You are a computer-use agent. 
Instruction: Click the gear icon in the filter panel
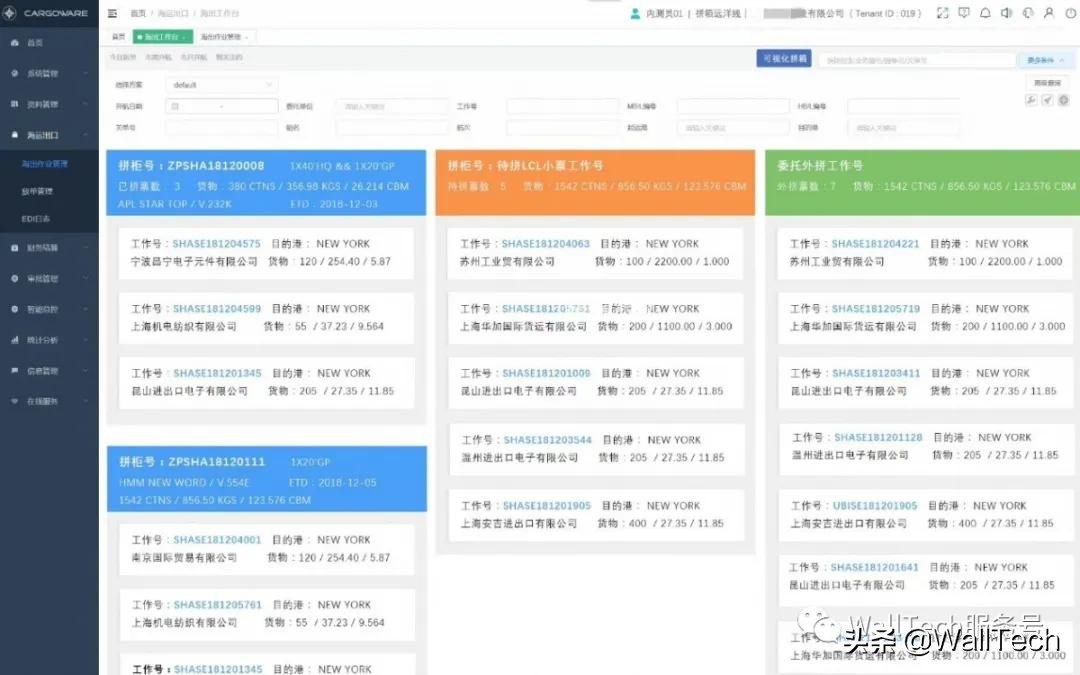(1063, 100)
